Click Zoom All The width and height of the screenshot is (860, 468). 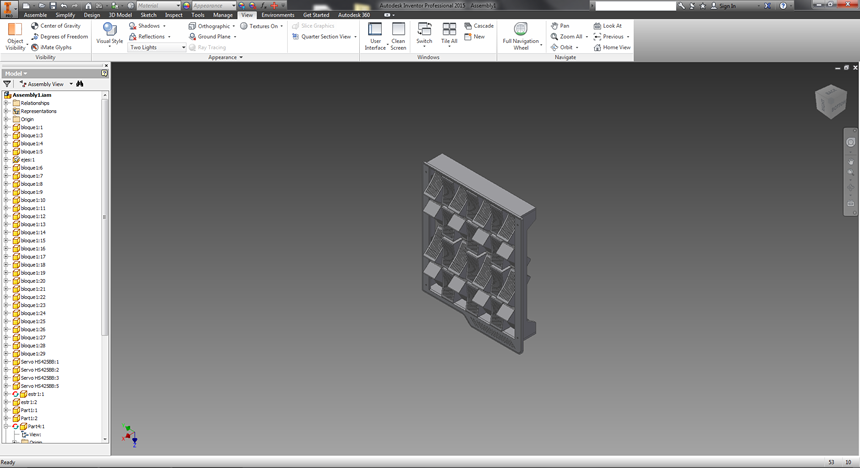point(566,36)
